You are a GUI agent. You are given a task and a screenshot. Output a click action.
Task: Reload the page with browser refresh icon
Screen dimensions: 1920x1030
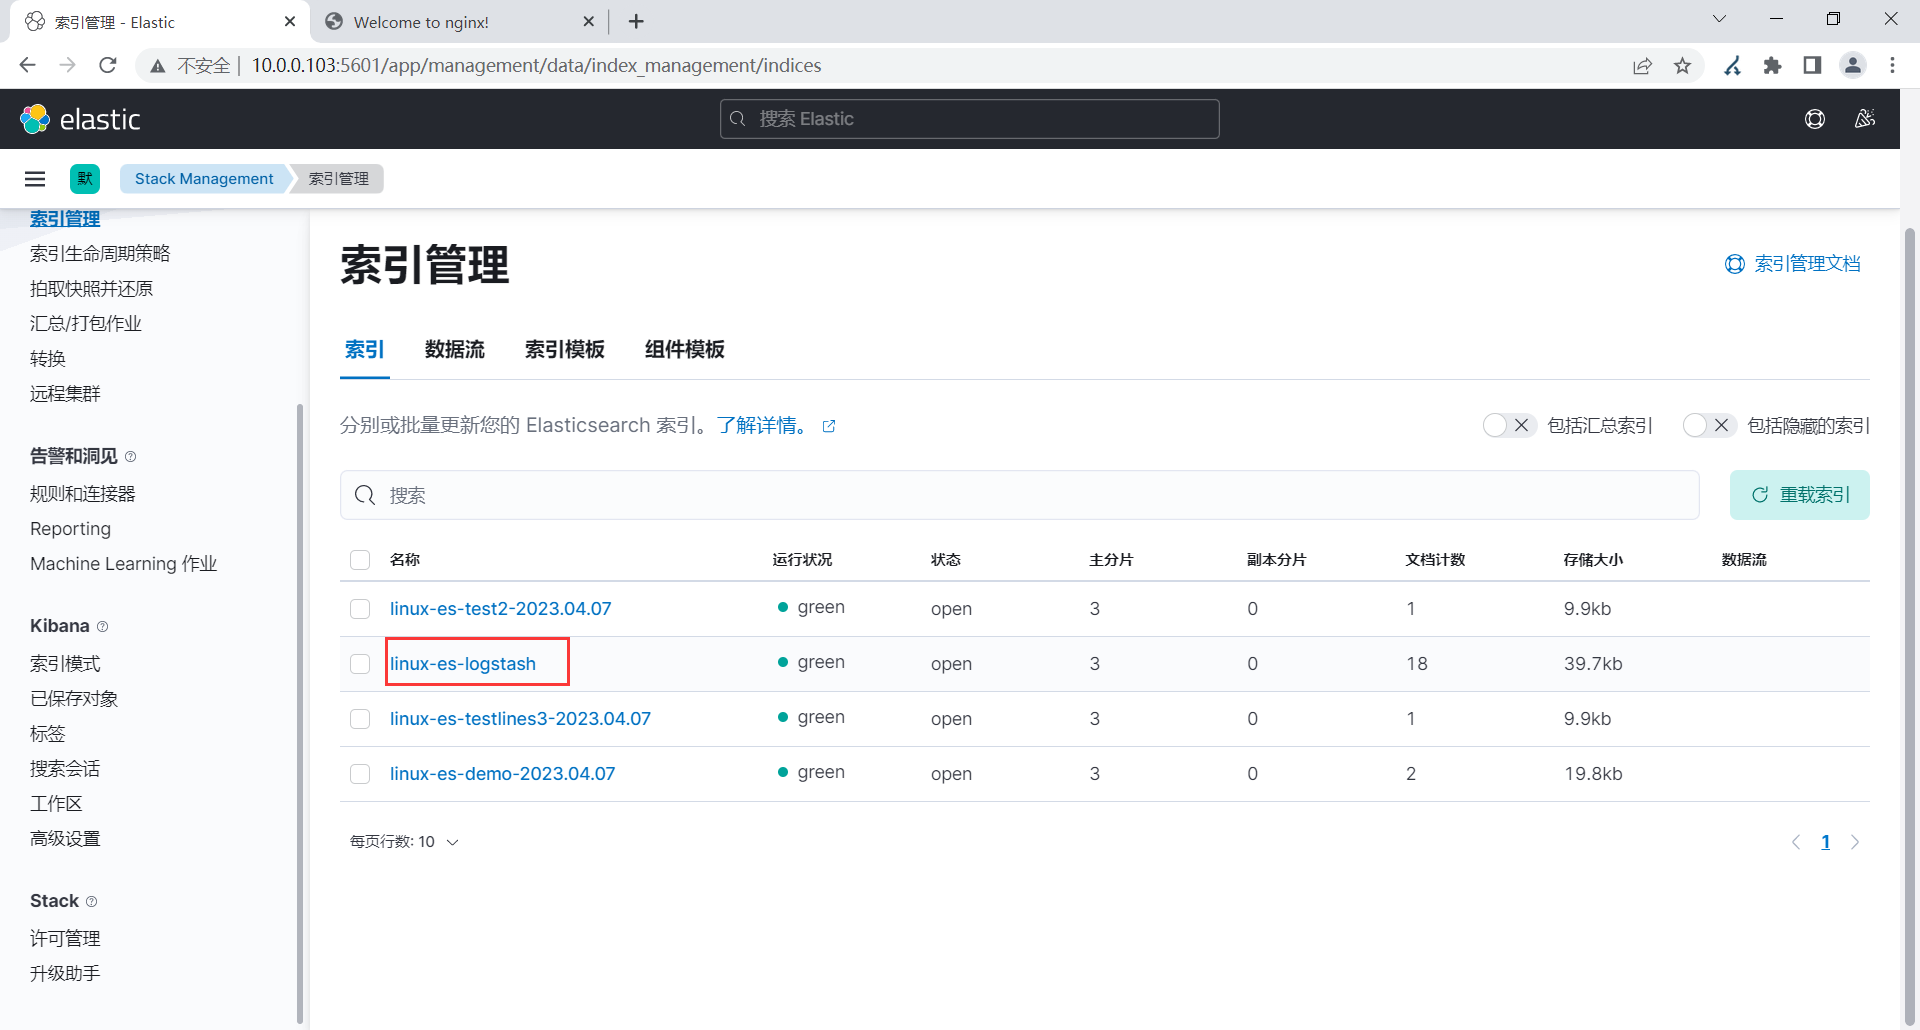[x=108, y=65]
